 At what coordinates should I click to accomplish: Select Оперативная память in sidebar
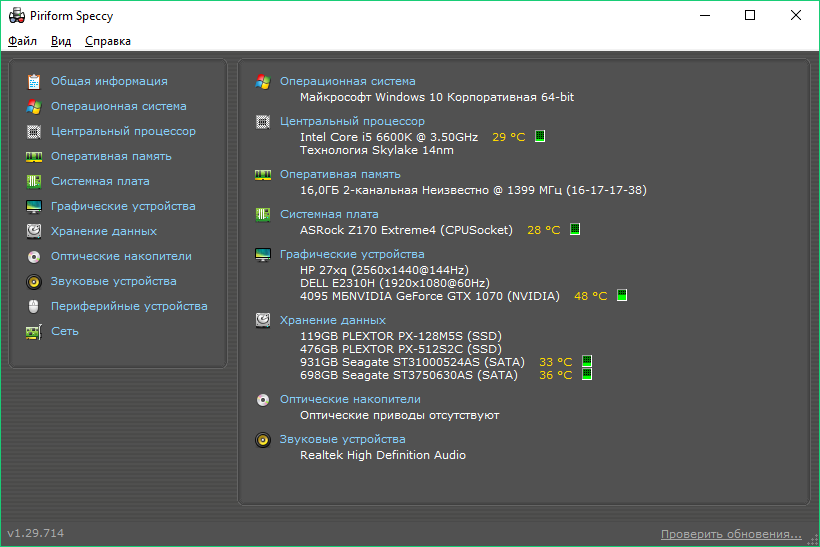coord(111,156)
